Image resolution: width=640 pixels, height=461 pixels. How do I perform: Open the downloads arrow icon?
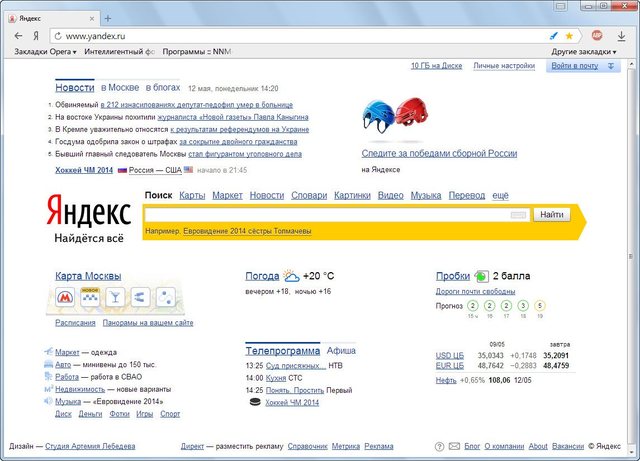621,36
